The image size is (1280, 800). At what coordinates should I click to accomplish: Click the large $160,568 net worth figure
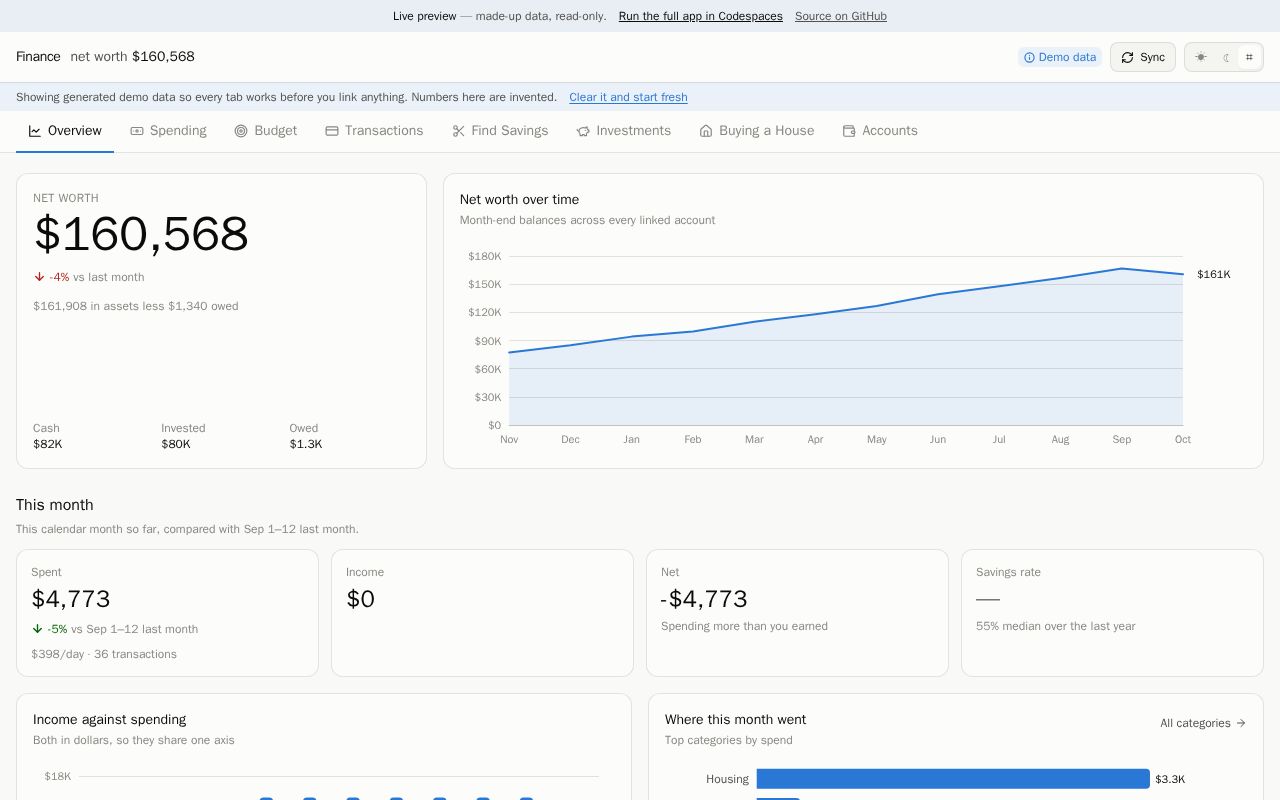[141, 235]
